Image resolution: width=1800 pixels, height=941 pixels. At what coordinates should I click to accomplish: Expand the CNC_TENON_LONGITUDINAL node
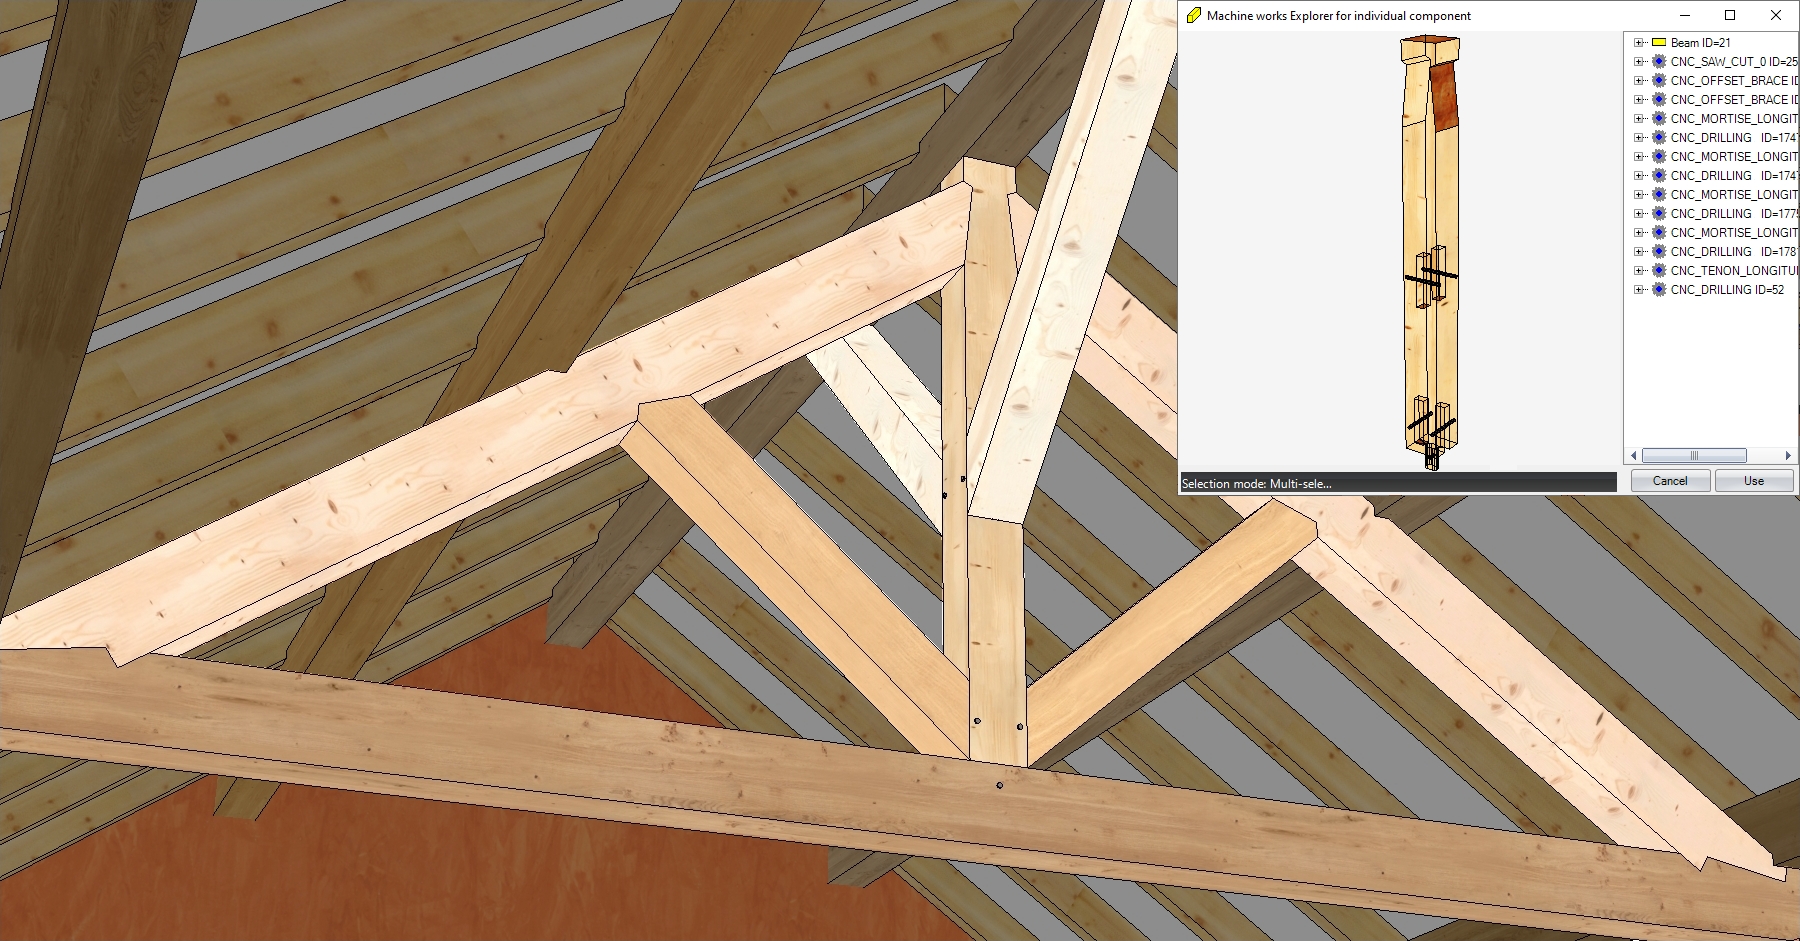coord(1638,271)
